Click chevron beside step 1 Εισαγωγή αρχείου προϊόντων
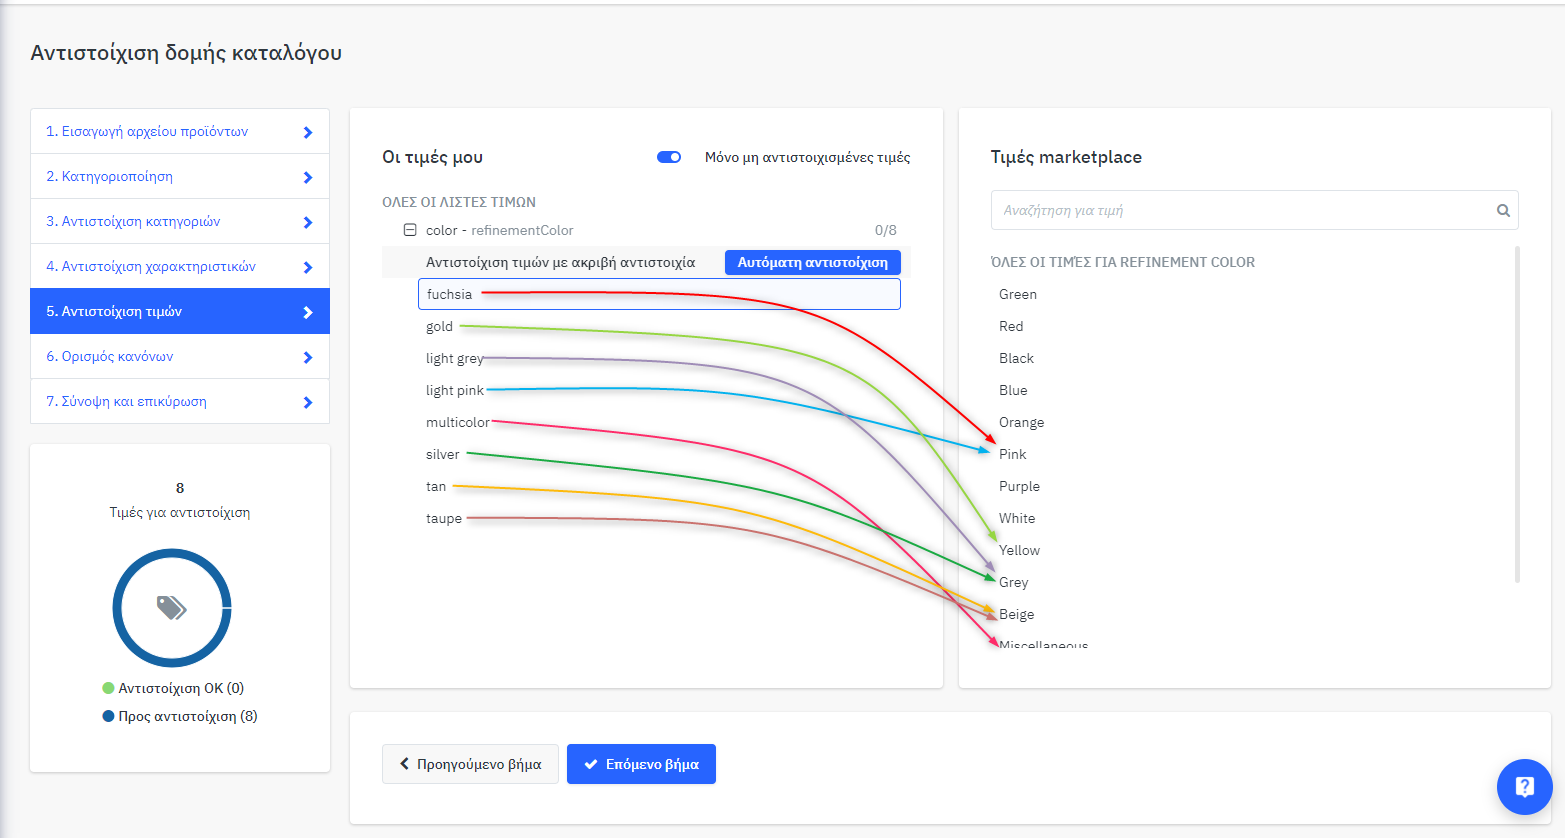The width and height of the screenshot is (1565, 838). (308, 132)
